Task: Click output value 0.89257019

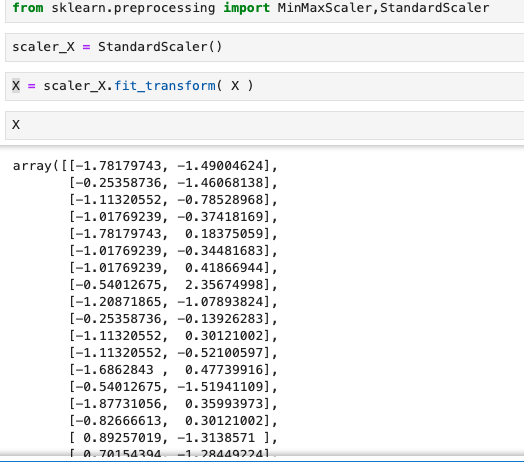Action: (x=123, y=438)
